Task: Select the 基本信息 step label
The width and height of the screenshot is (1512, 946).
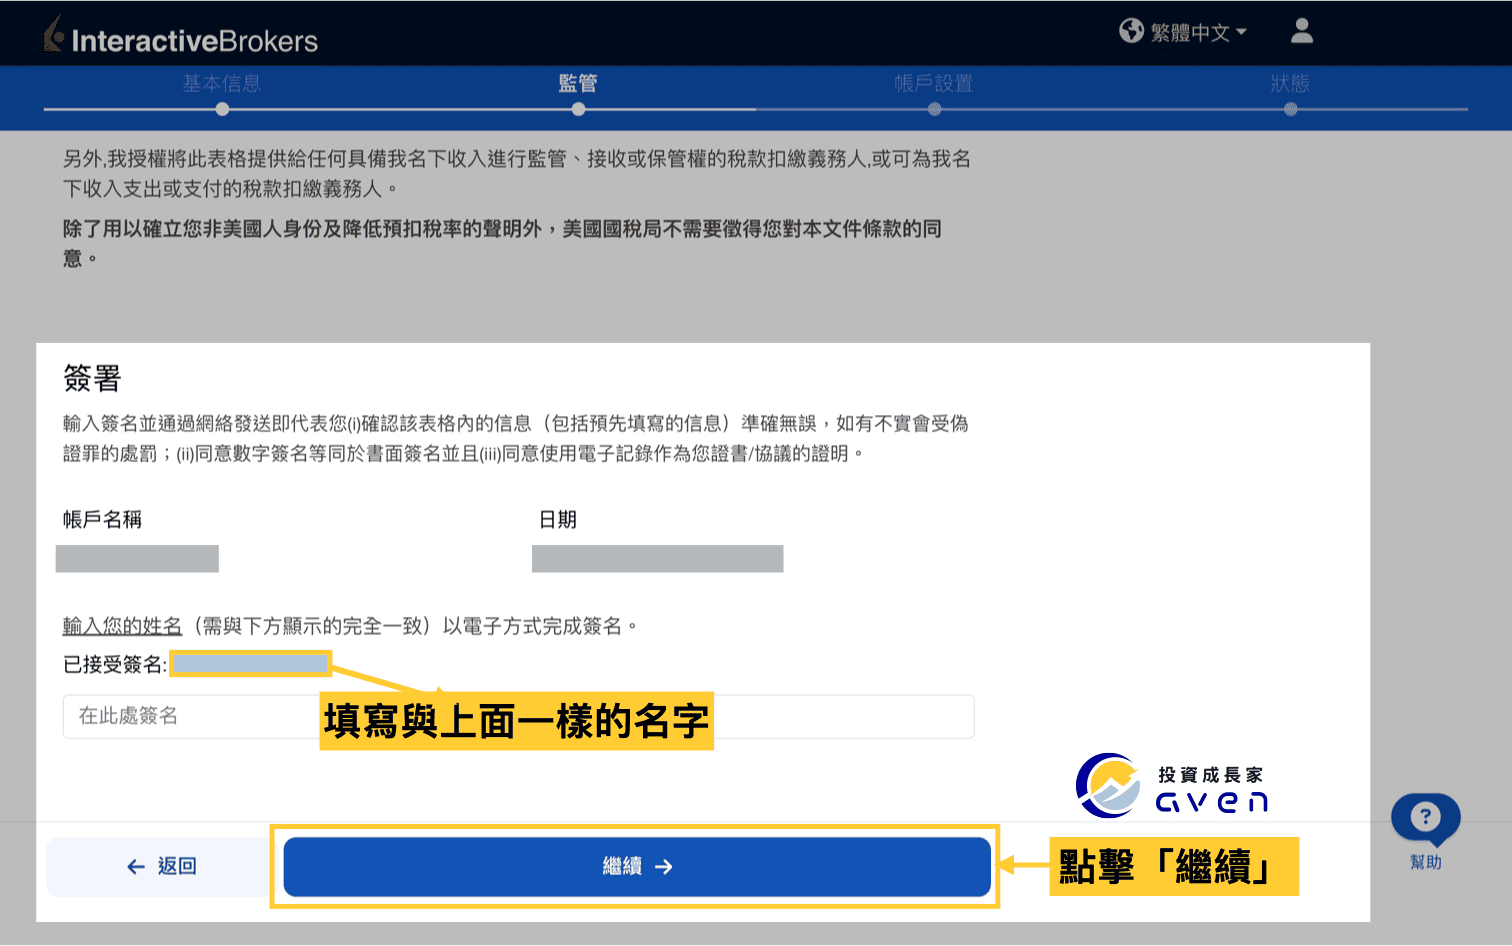Action: point(221,84)
